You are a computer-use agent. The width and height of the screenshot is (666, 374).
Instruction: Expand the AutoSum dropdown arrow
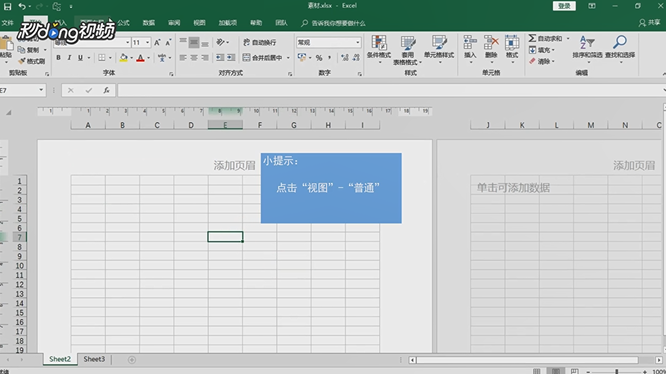pyautogui.click(x=568, y=38)
